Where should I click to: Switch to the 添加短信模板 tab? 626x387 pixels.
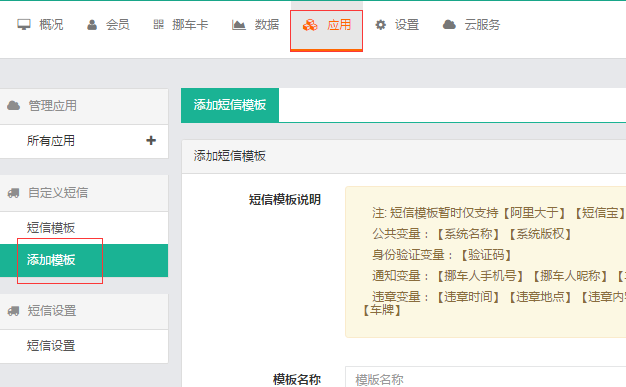230,105
